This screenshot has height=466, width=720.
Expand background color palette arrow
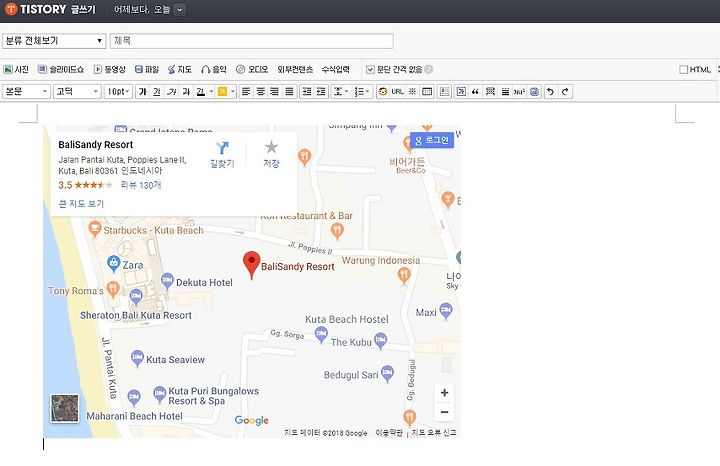pyautogui.click(x=233, y=92)
